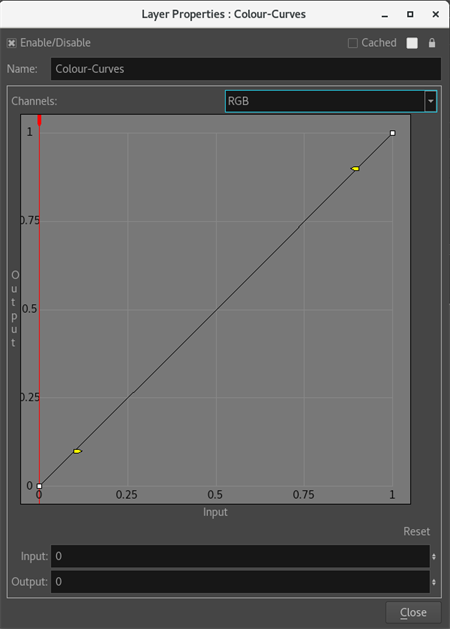Click the white curve point at top right
450x629 pixels.
[x=393, y=133]
